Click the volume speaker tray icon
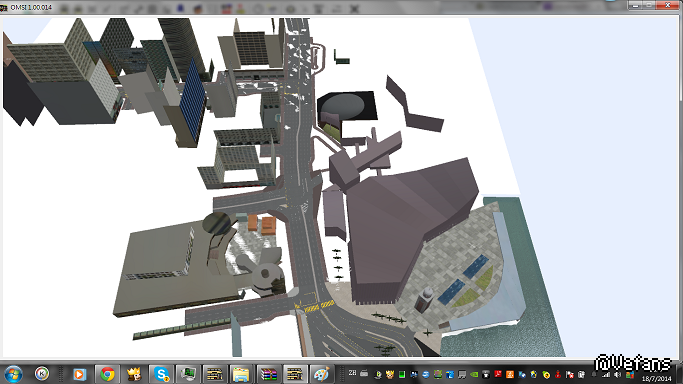The image size is (683, 384). (x=617, y=375)
